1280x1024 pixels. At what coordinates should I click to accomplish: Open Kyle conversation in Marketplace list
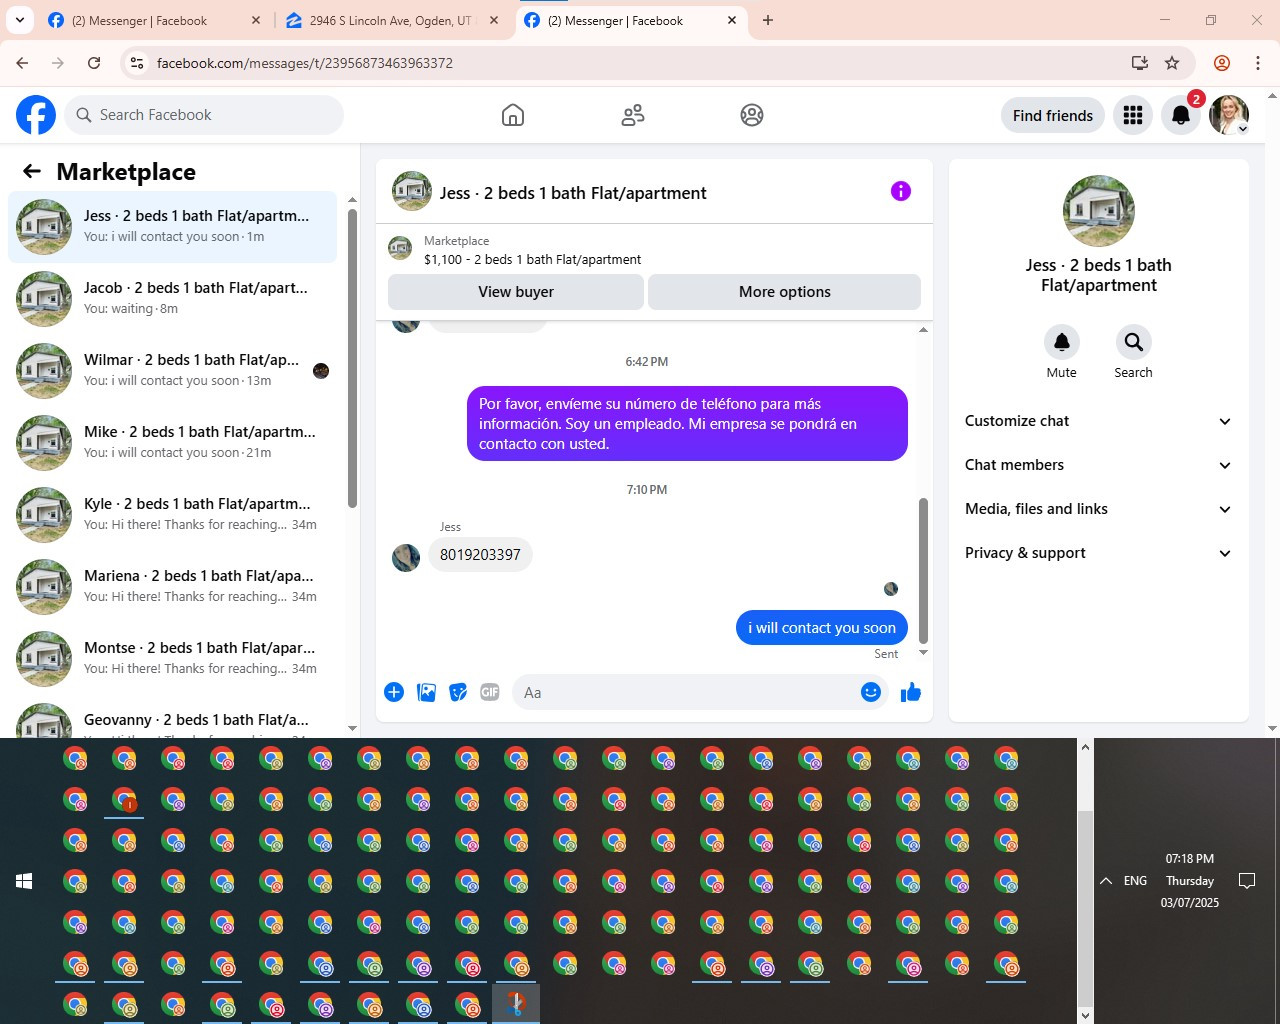point(172,515)
